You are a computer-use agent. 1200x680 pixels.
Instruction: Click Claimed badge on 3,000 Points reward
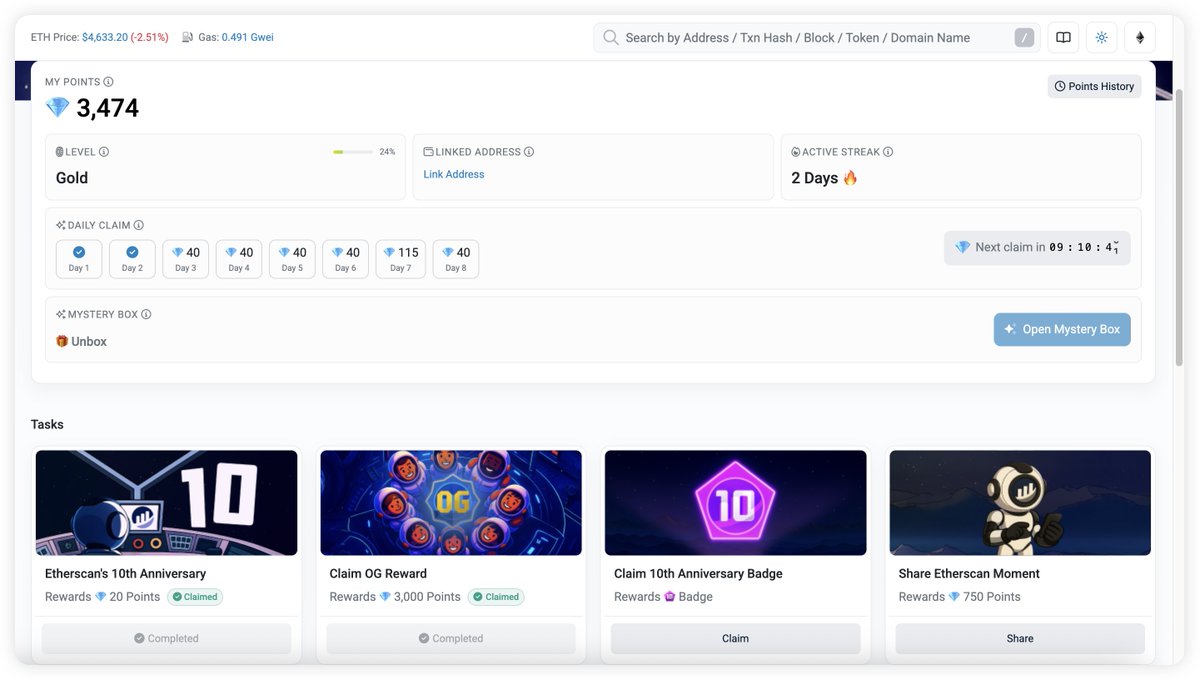(x=496, y=597)
